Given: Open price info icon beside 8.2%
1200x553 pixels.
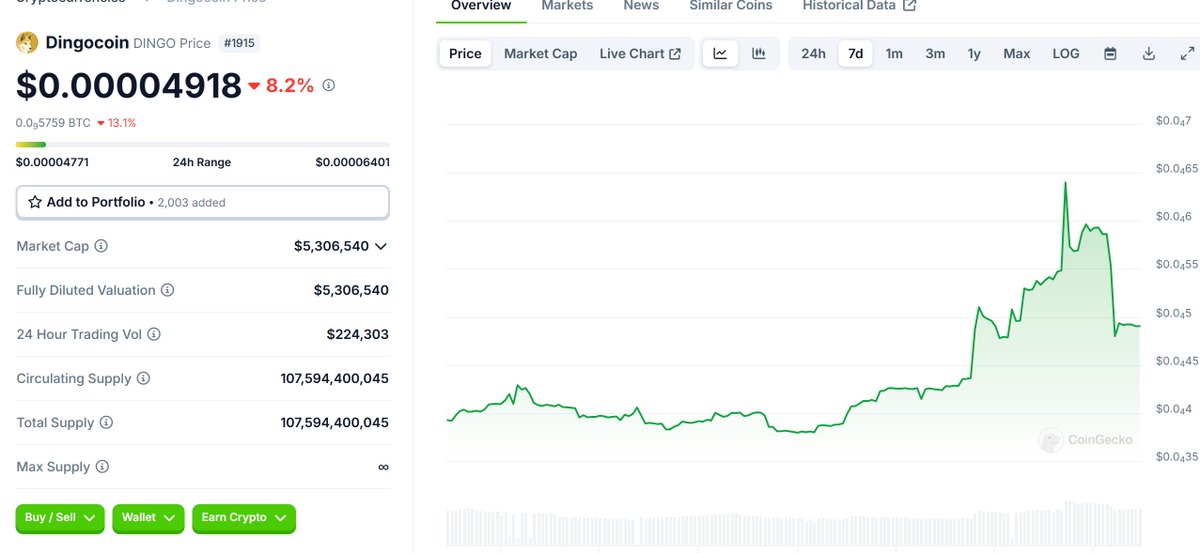Looking at the screenshot, I should click(329, 85).
